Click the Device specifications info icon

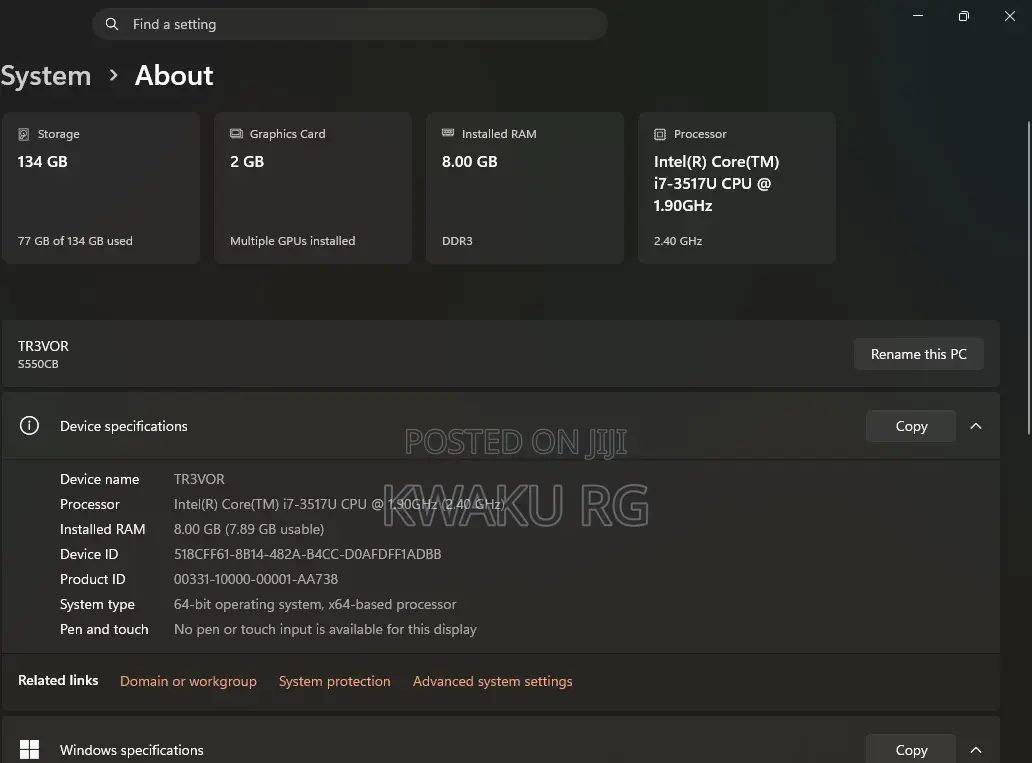(29, 425)
